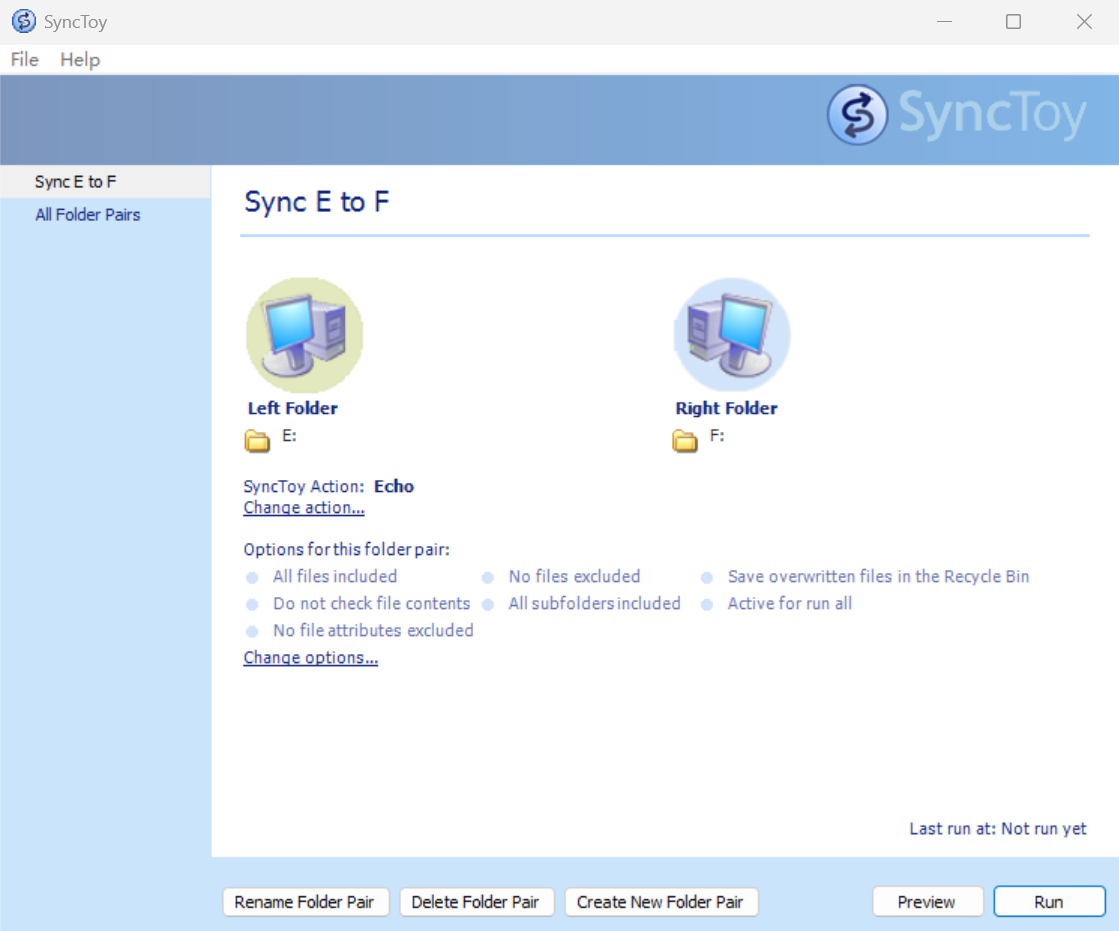1119x931 pixels.
Task: Open the File menu
Action: (23, 60)
